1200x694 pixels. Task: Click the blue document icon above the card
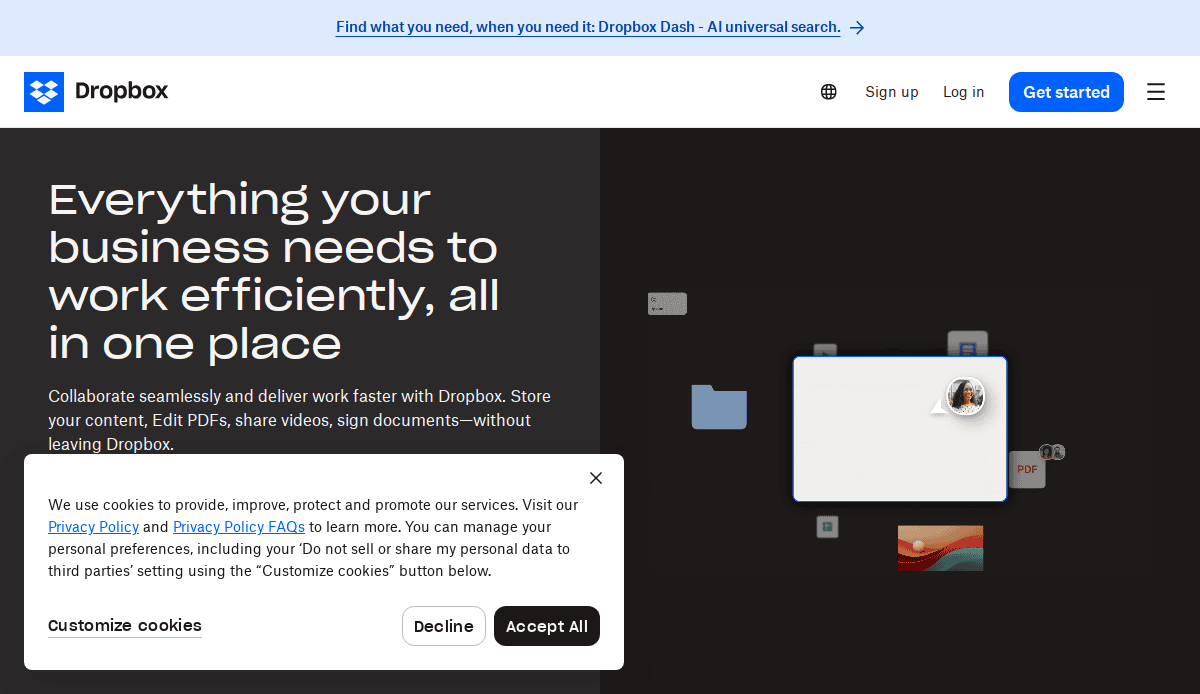tap(967, 345)
